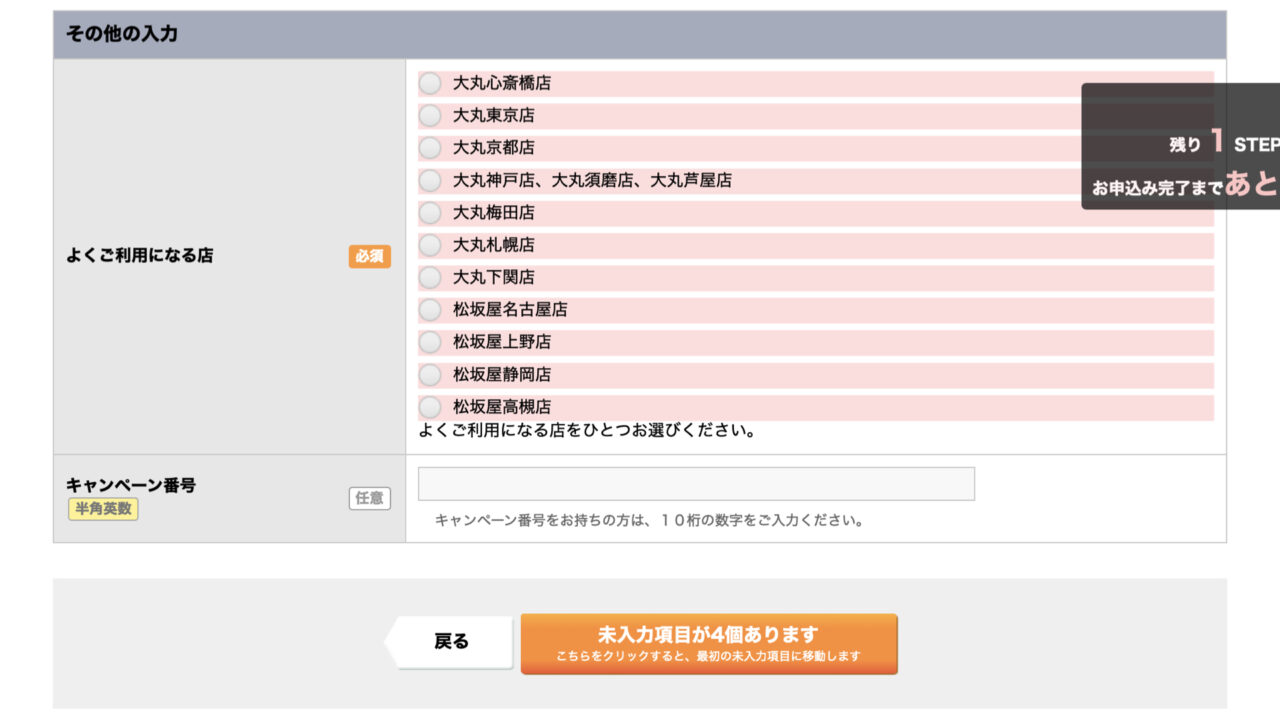Viewport: 1280px width, 720px height.
Task: Choose 大丸下関店 radio option
Action: click(430, 277)
